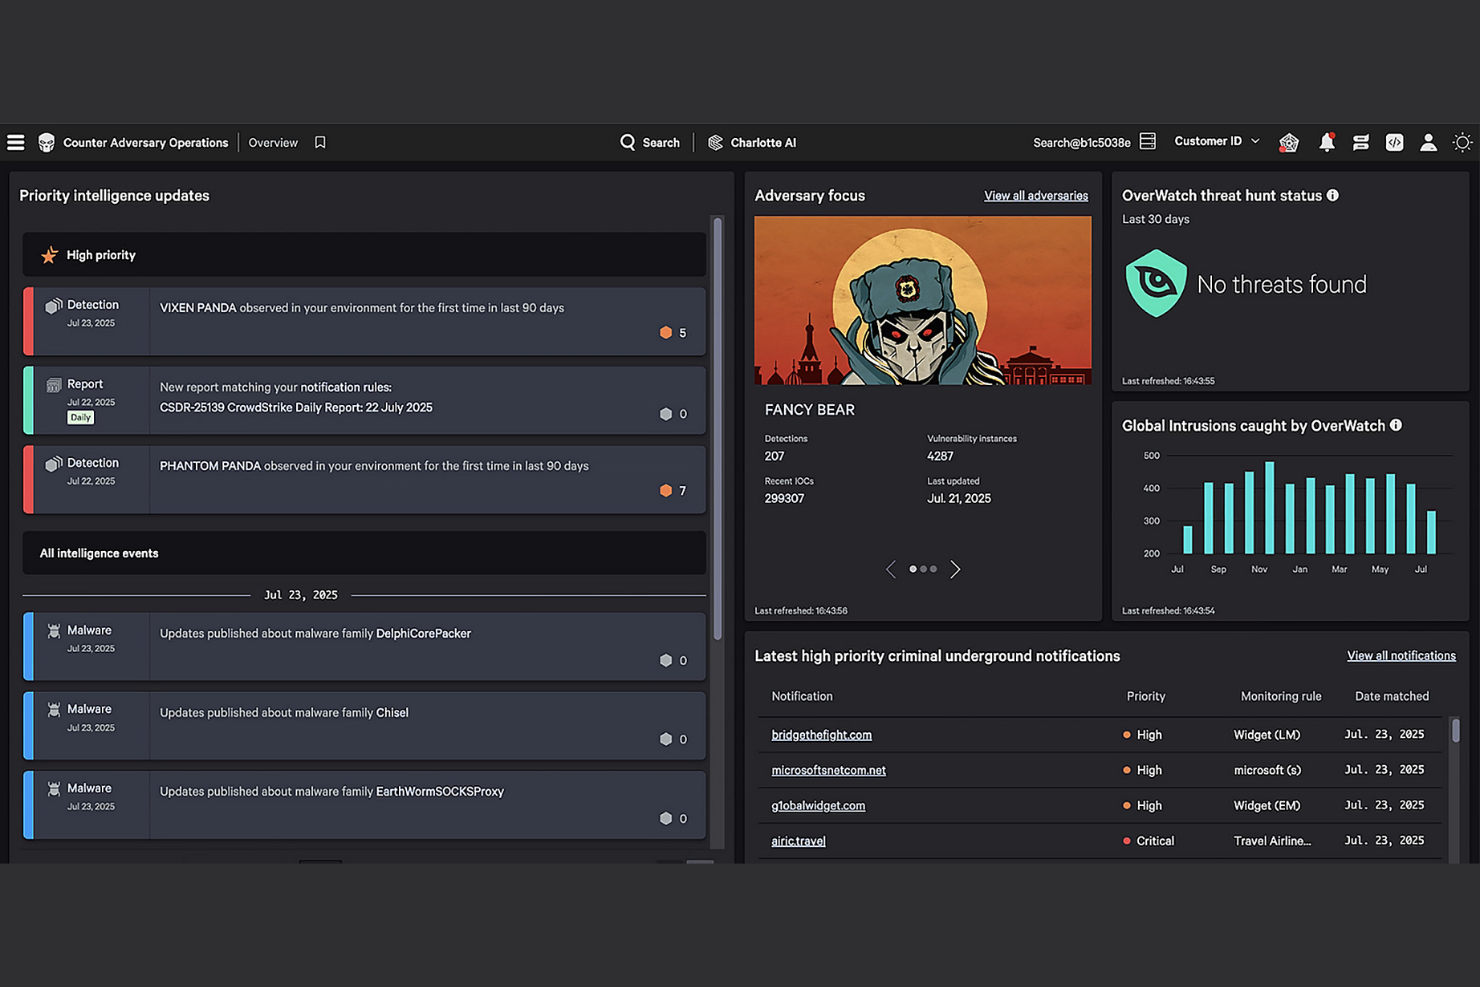This screenshot has width=1480, height=987.
Task: Click the API/developer code icon
Action: click(1395, 142)
